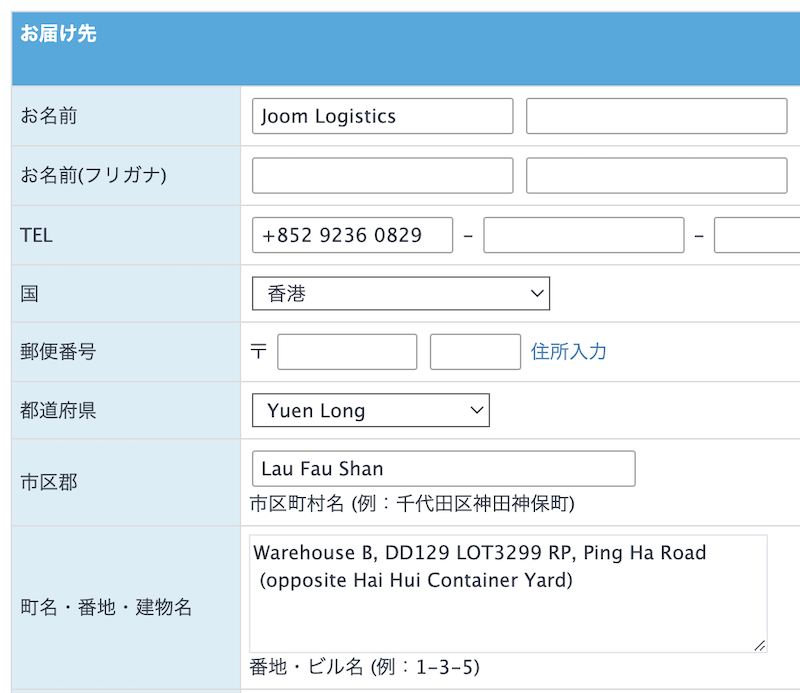Click the 〒 postal mark symbol

tap(258, 351)
